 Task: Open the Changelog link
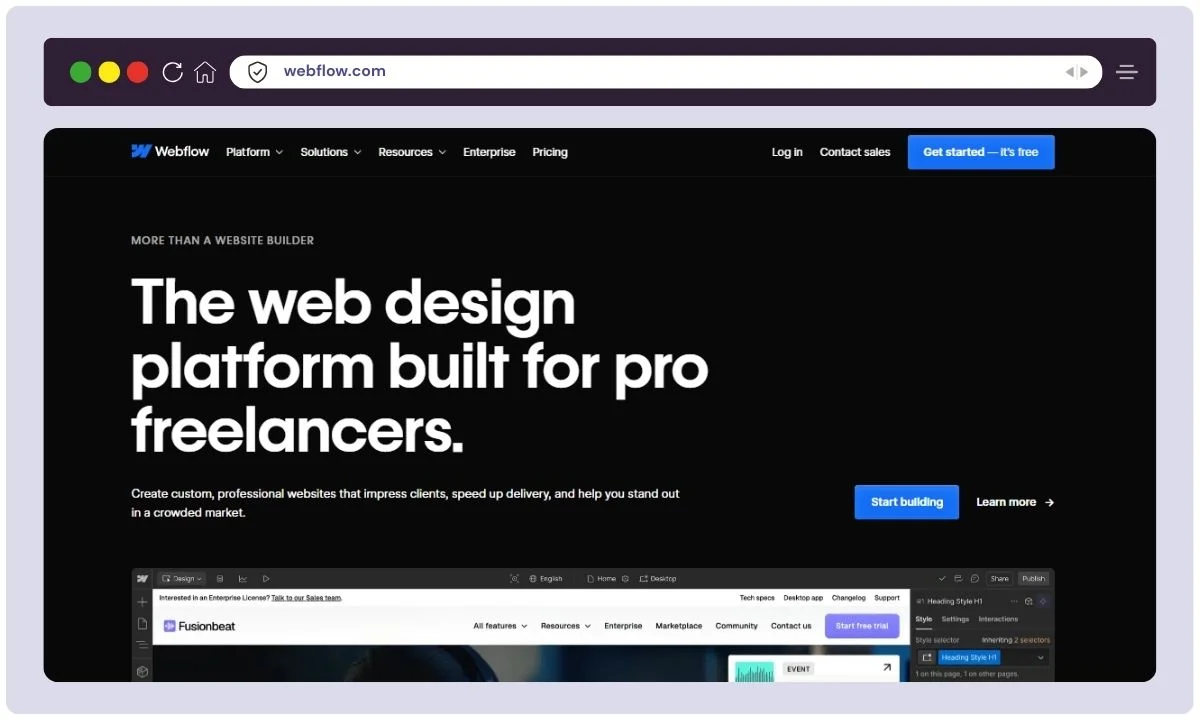pyautogui.click(x=849, y=598)
